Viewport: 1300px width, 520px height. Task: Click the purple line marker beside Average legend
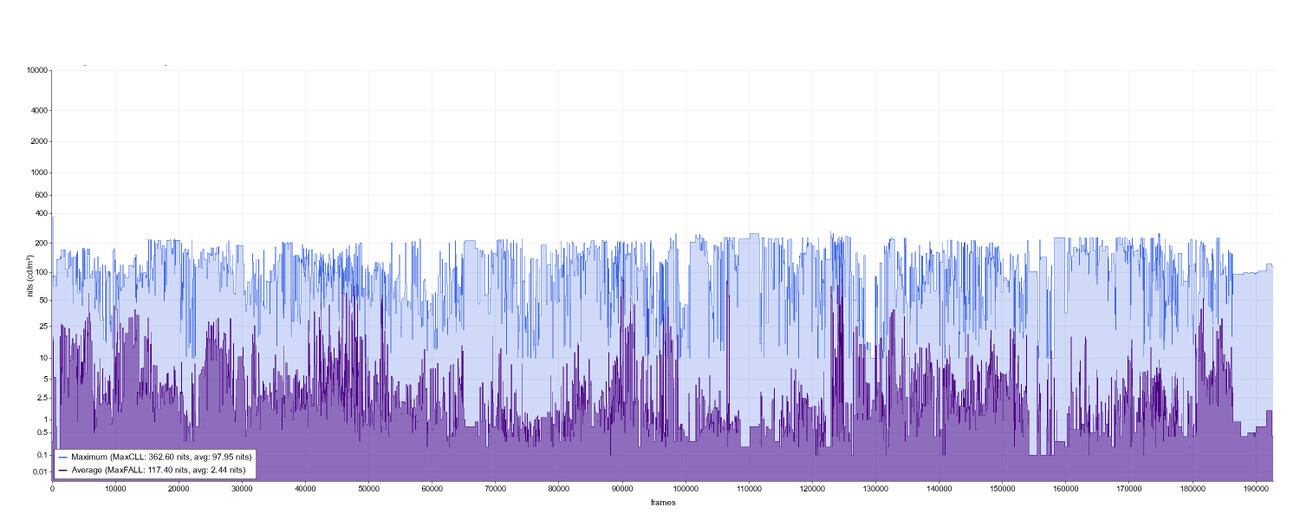coord(64,469)
